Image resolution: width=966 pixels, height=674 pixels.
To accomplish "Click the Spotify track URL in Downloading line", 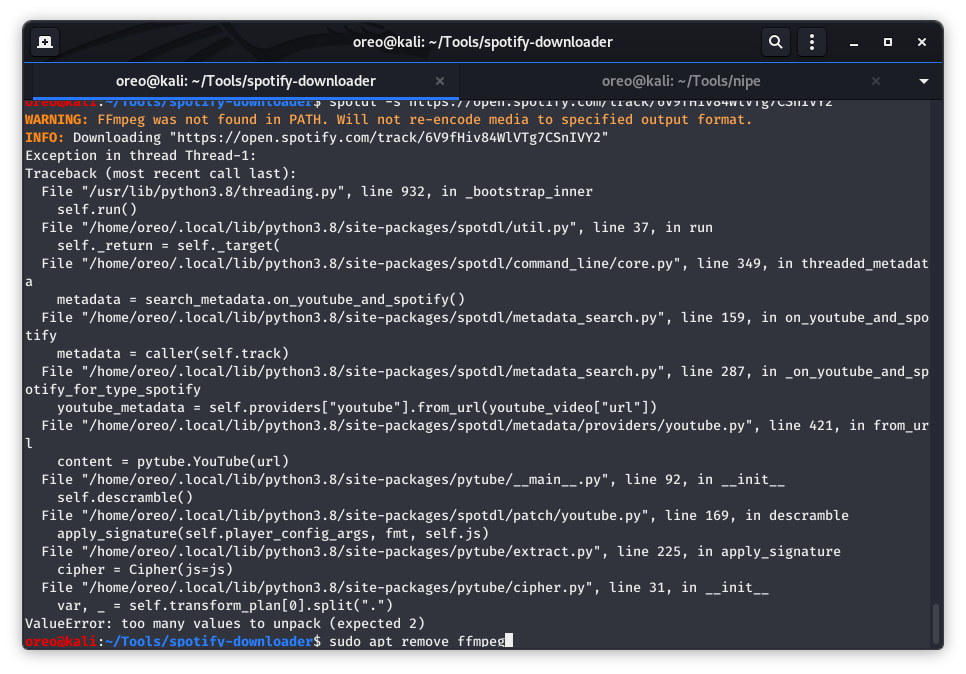I will [x=389, y=137].
